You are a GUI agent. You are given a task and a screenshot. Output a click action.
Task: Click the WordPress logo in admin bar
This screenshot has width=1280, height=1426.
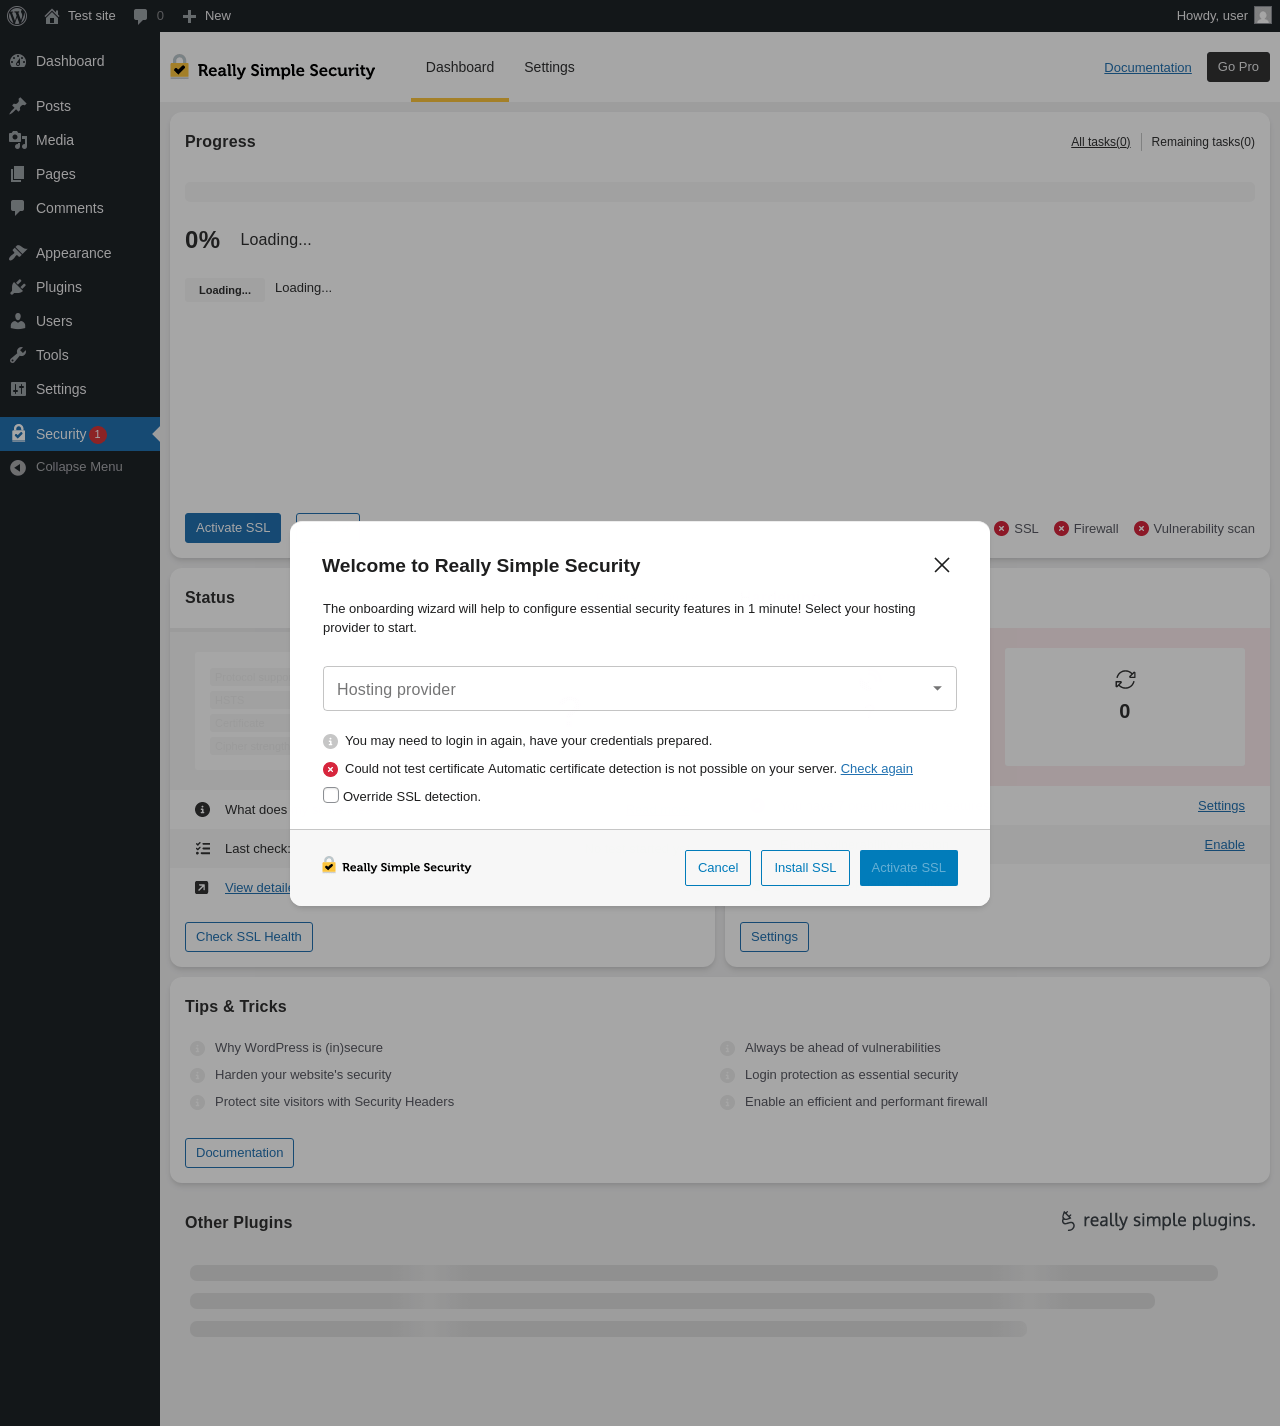(x=17, y=16)
